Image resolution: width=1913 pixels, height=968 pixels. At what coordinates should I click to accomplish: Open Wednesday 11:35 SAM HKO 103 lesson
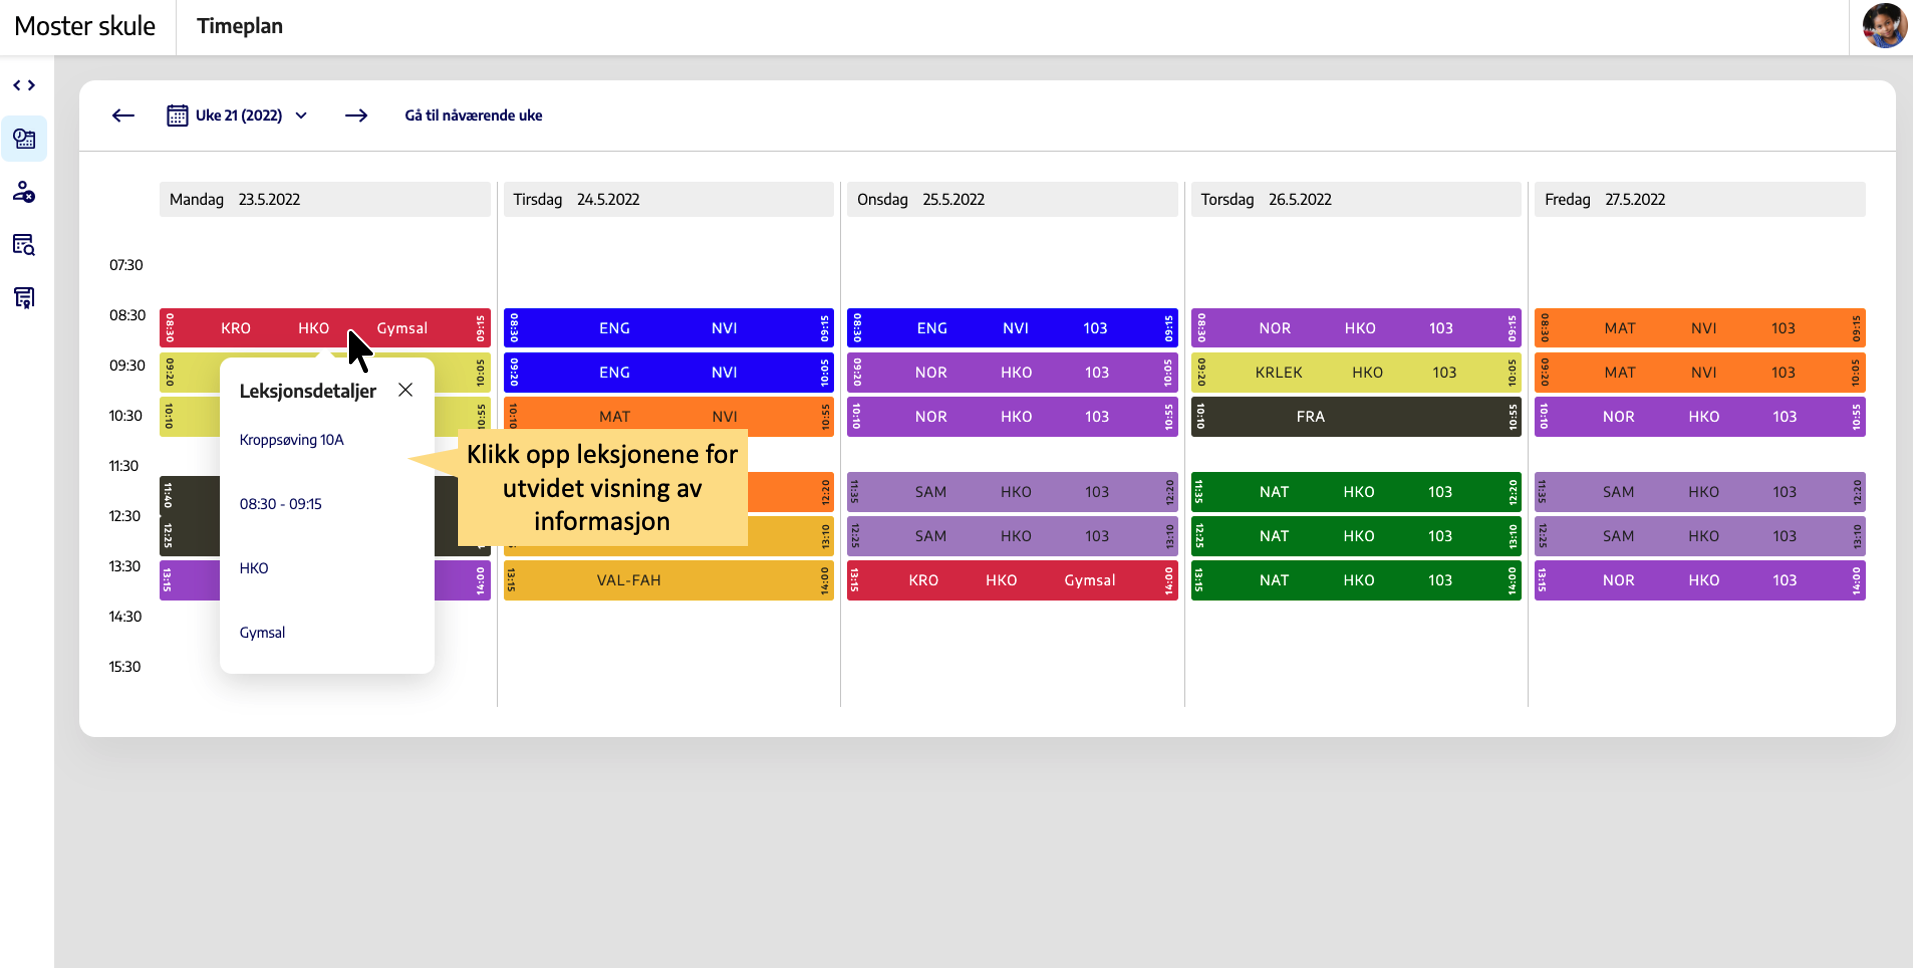click(1012, 492)
